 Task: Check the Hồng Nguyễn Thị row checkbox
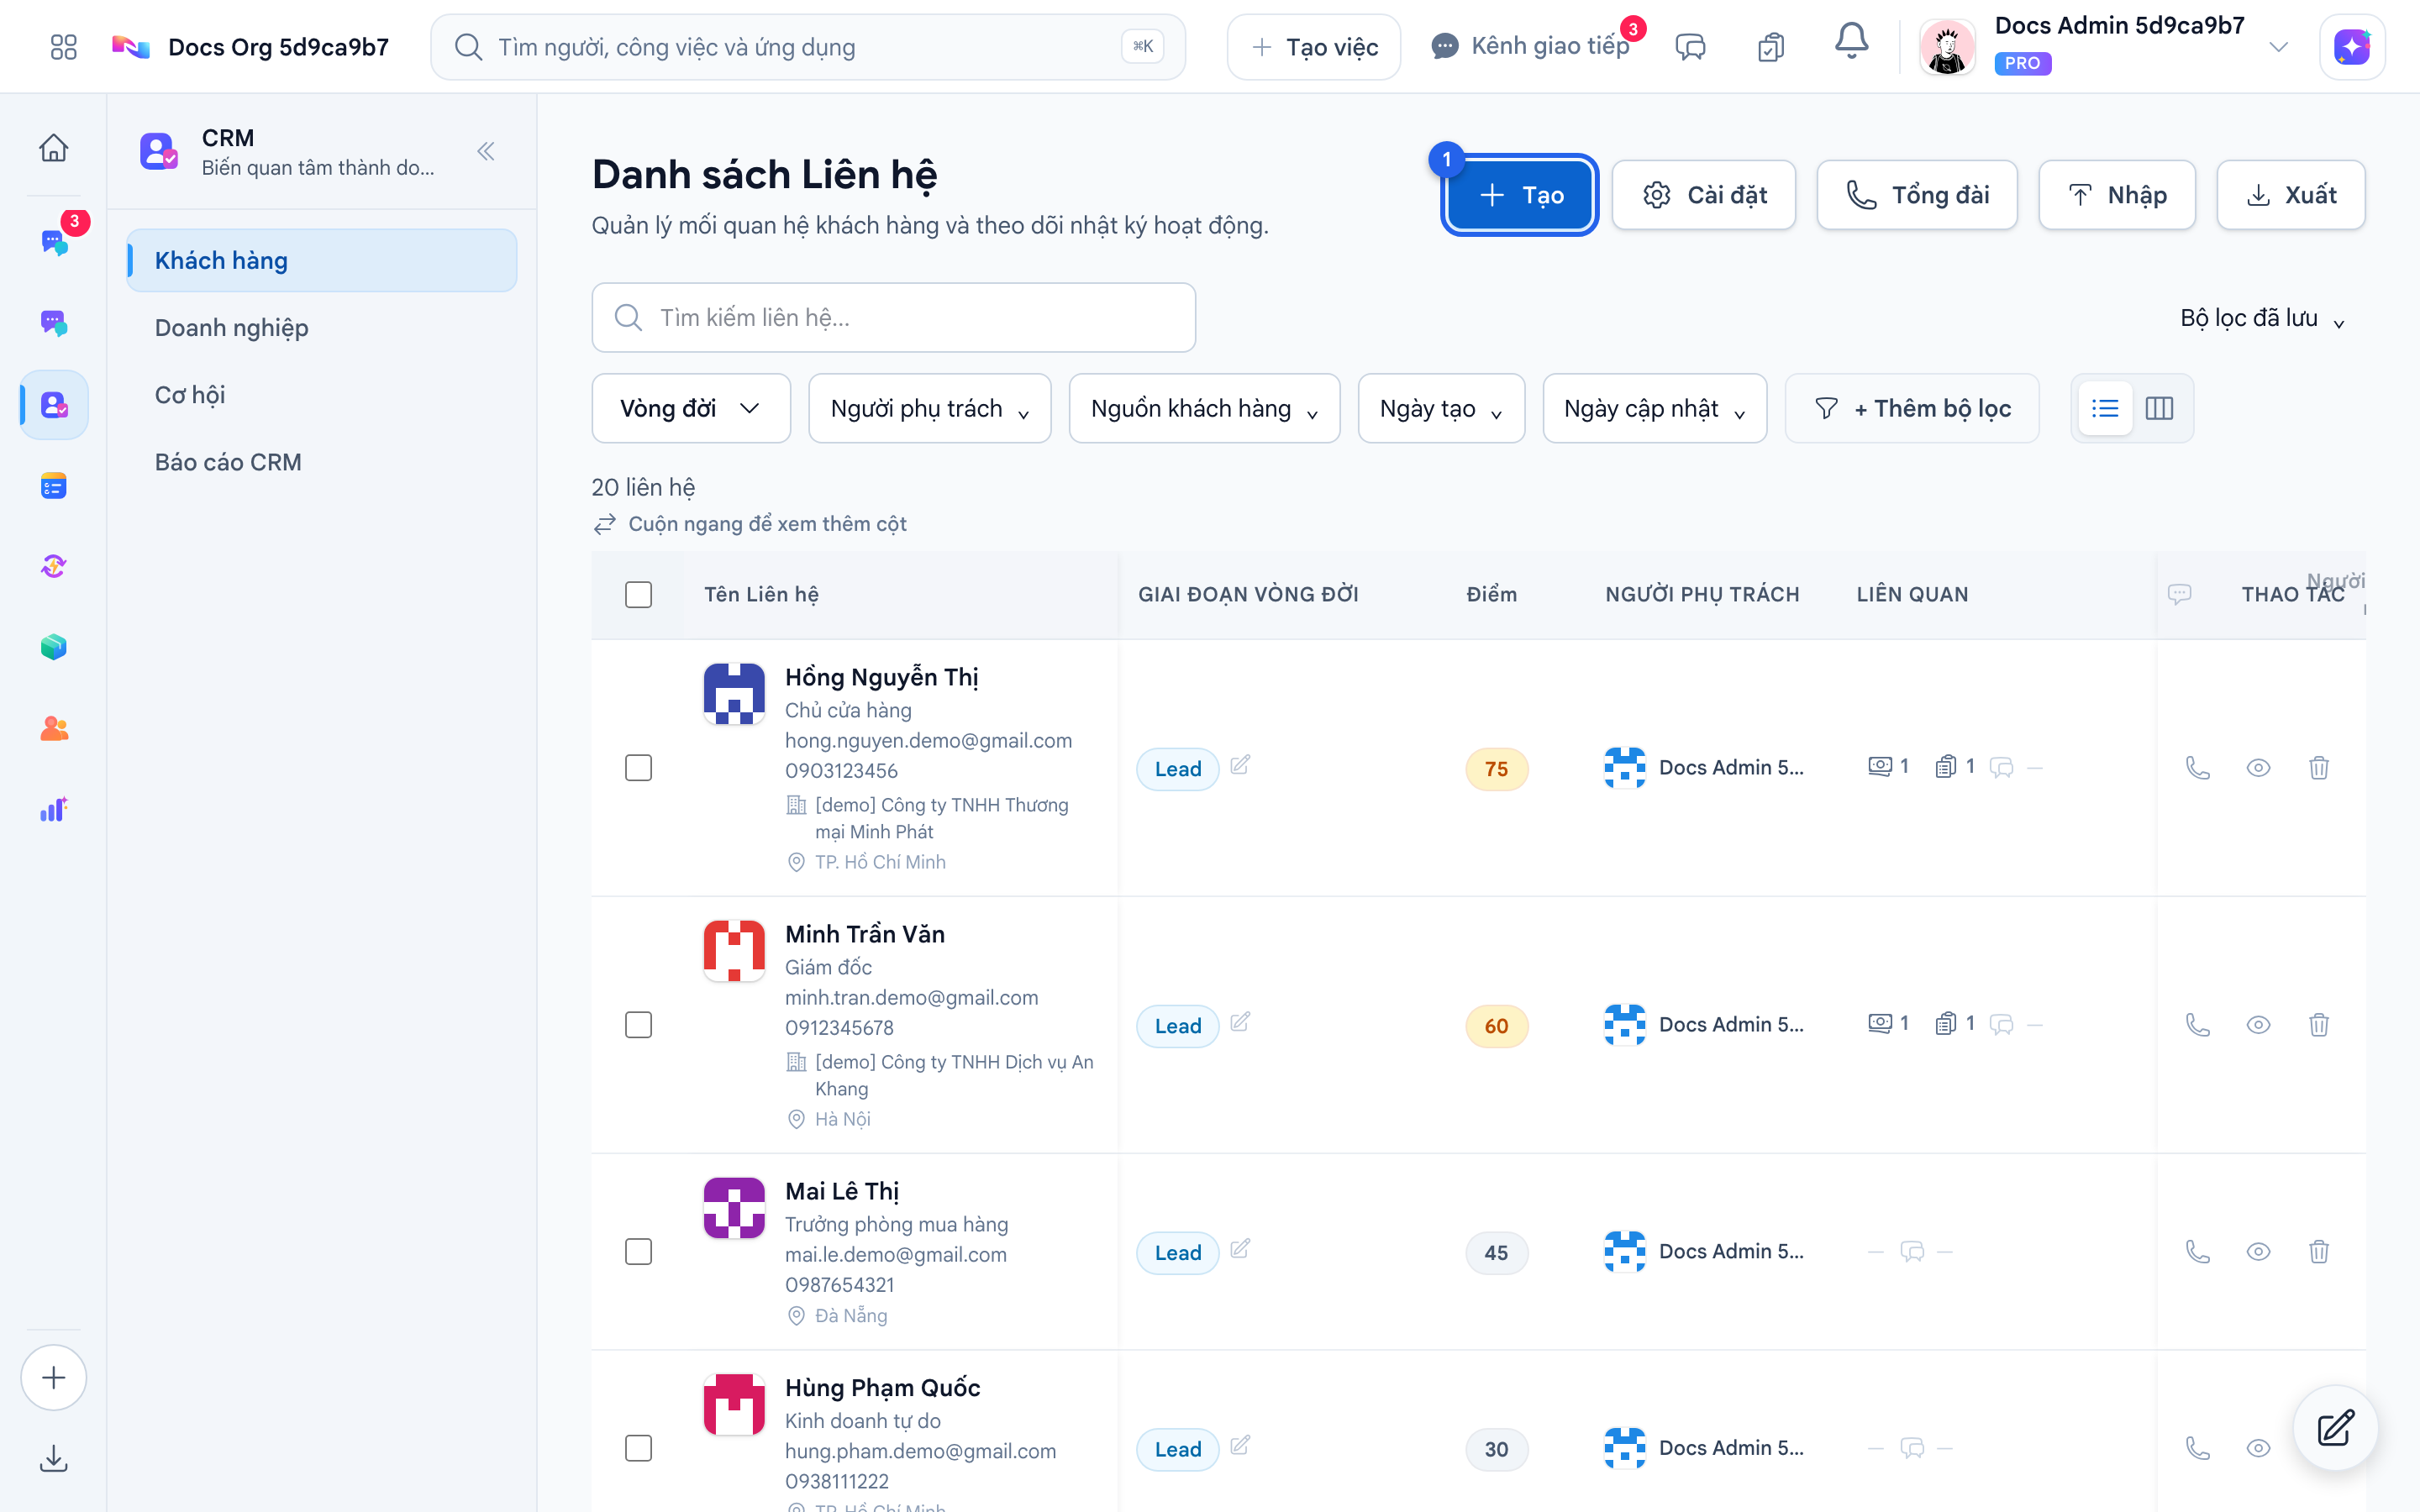pyautogui.click(x=638, y=767)
